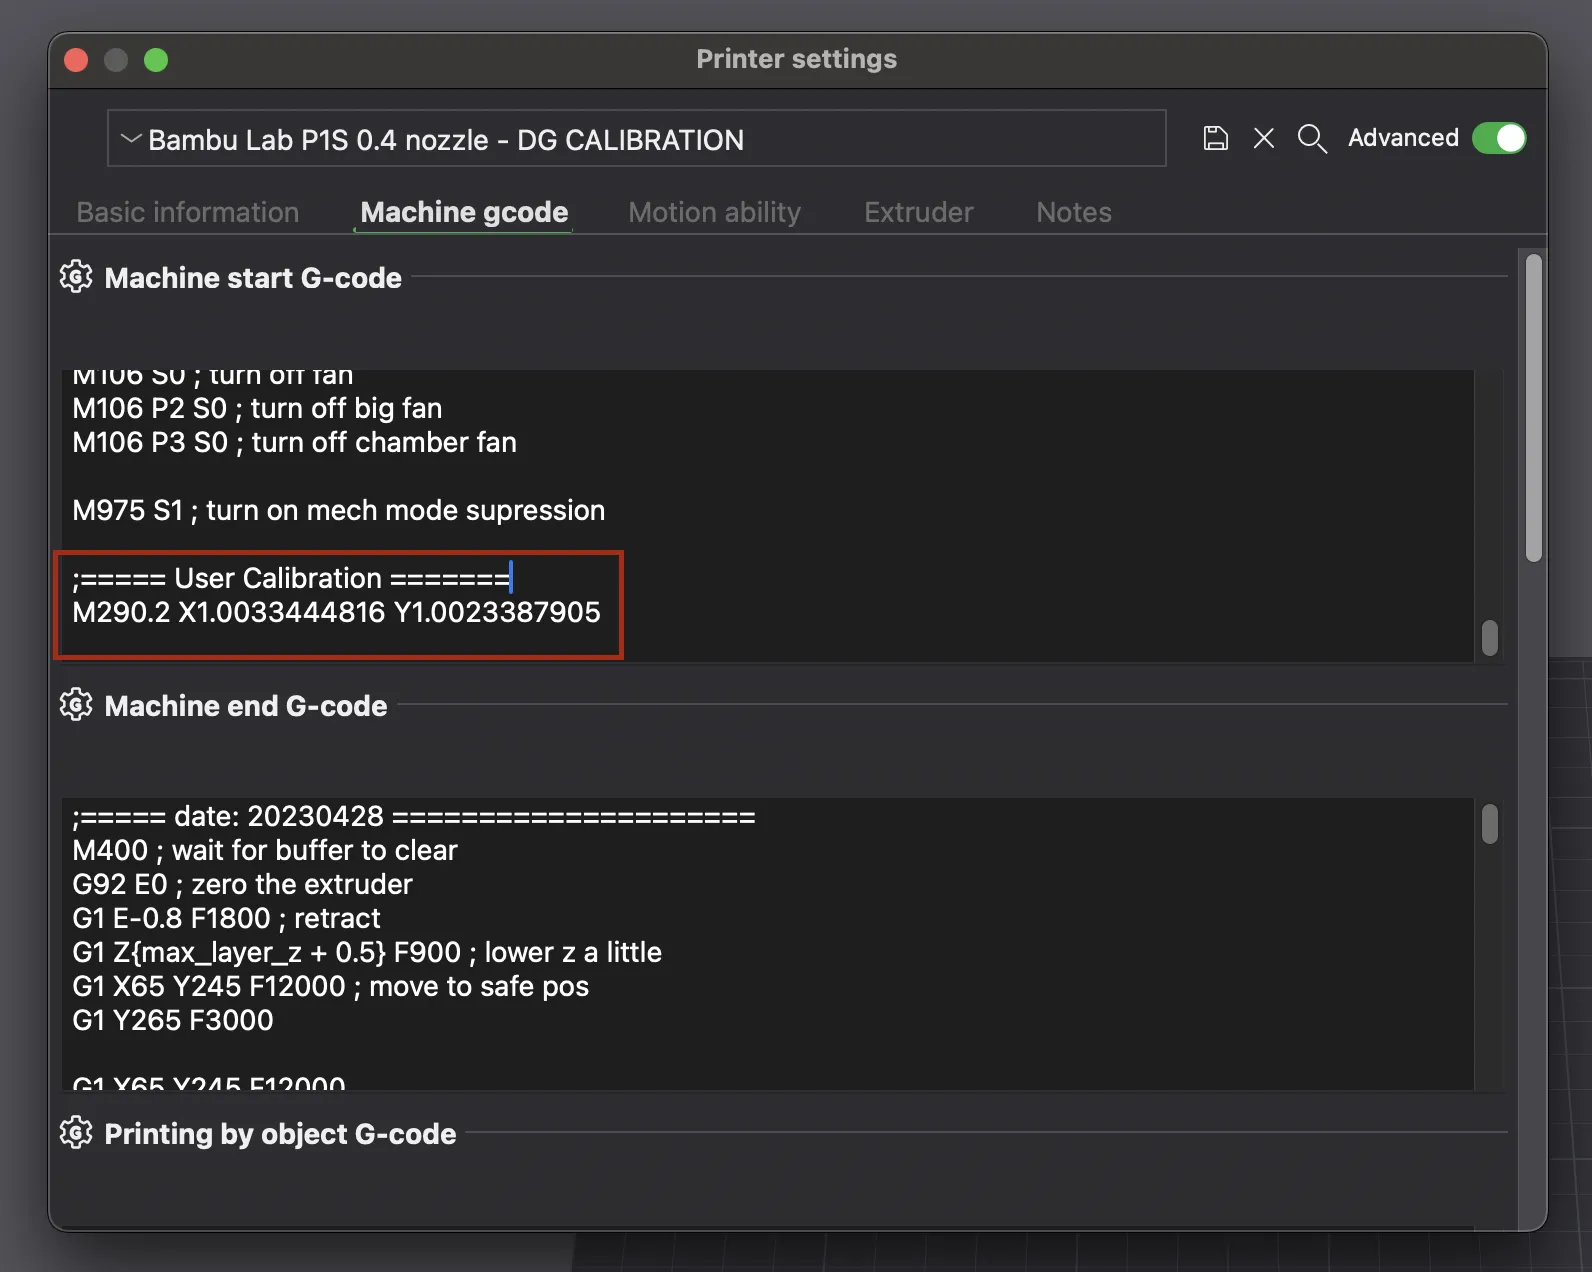Screen dimensions: 1592x1272
Task: Click the G92 E0 line in end G-code
Action: point(242,884)
